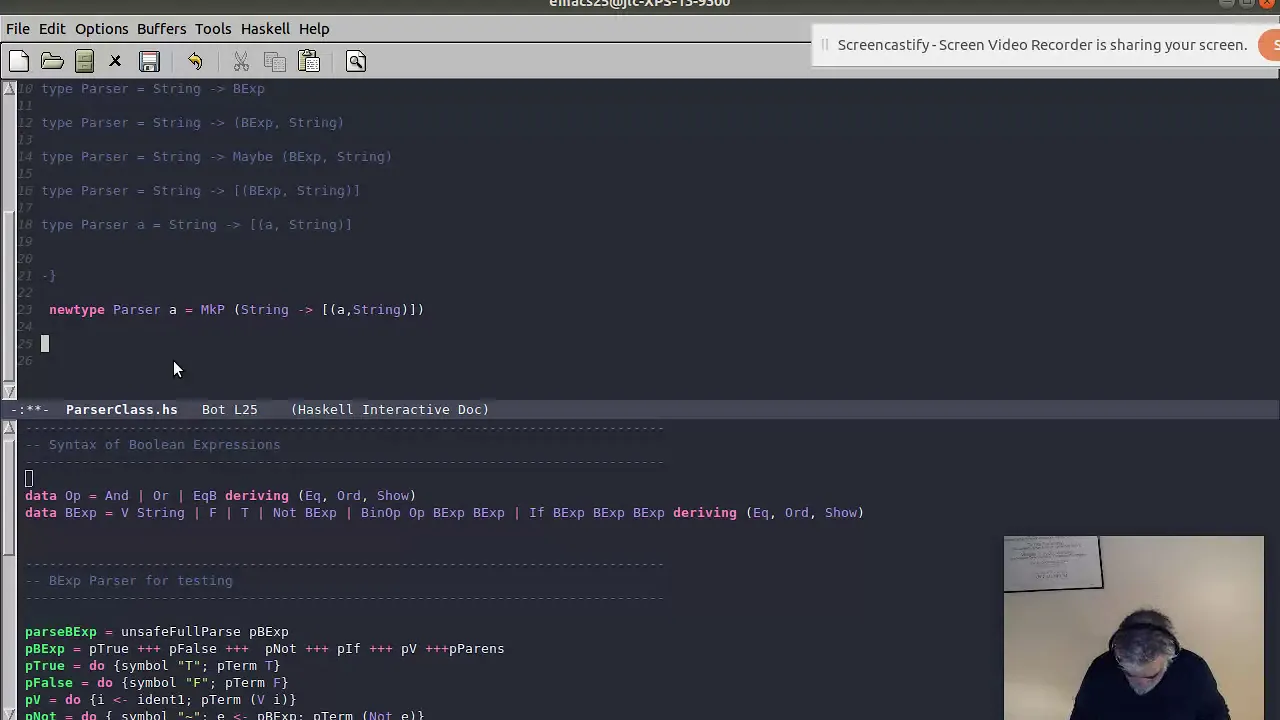Click the '-:**-' modified status in mode line

coord(29,409)
